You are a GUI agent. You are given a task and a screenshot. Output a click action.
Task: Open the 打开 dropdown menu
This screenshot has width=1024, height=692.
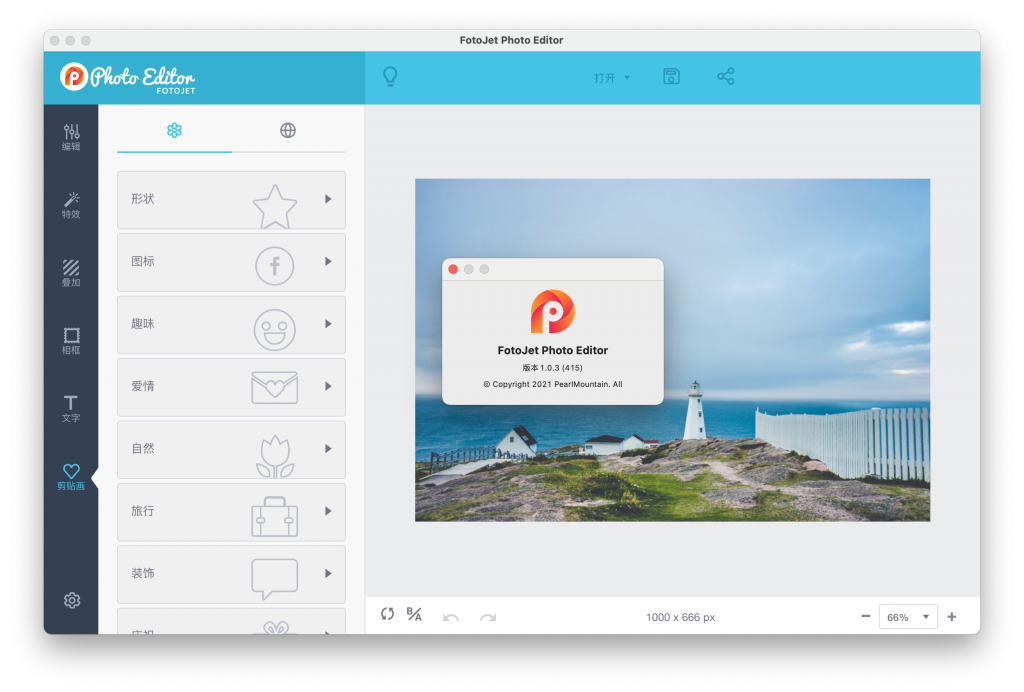[x=611, y=78]
